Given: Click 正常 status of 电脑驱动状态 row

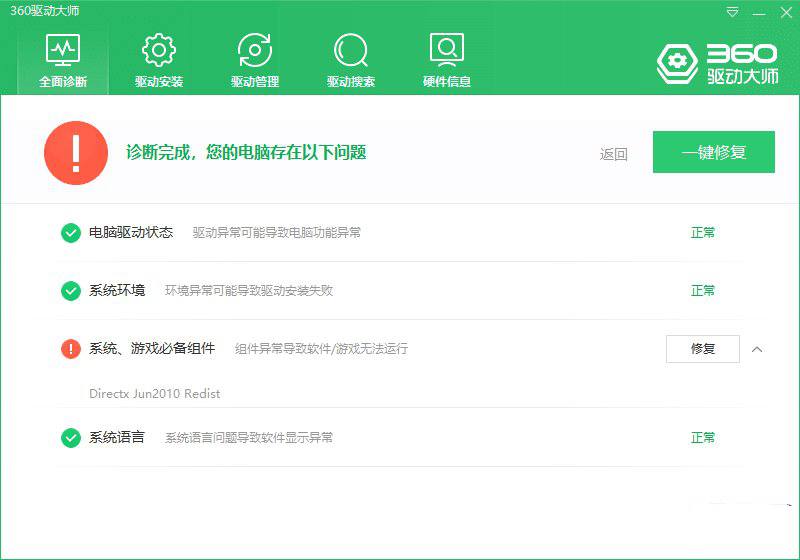Looking at the screenshot, I should tap(703, 233).
